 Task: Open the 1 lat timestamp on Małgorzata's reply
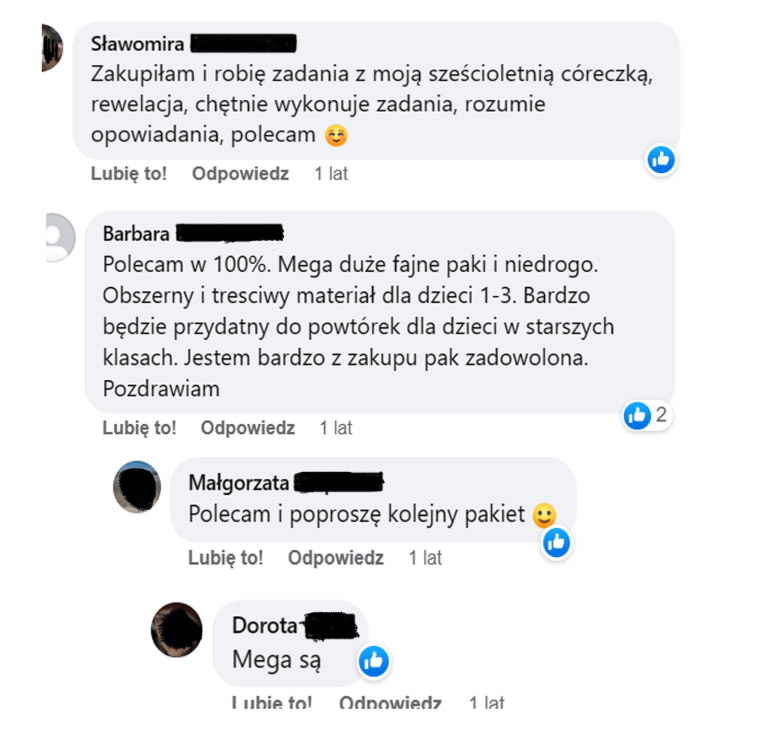425,558
